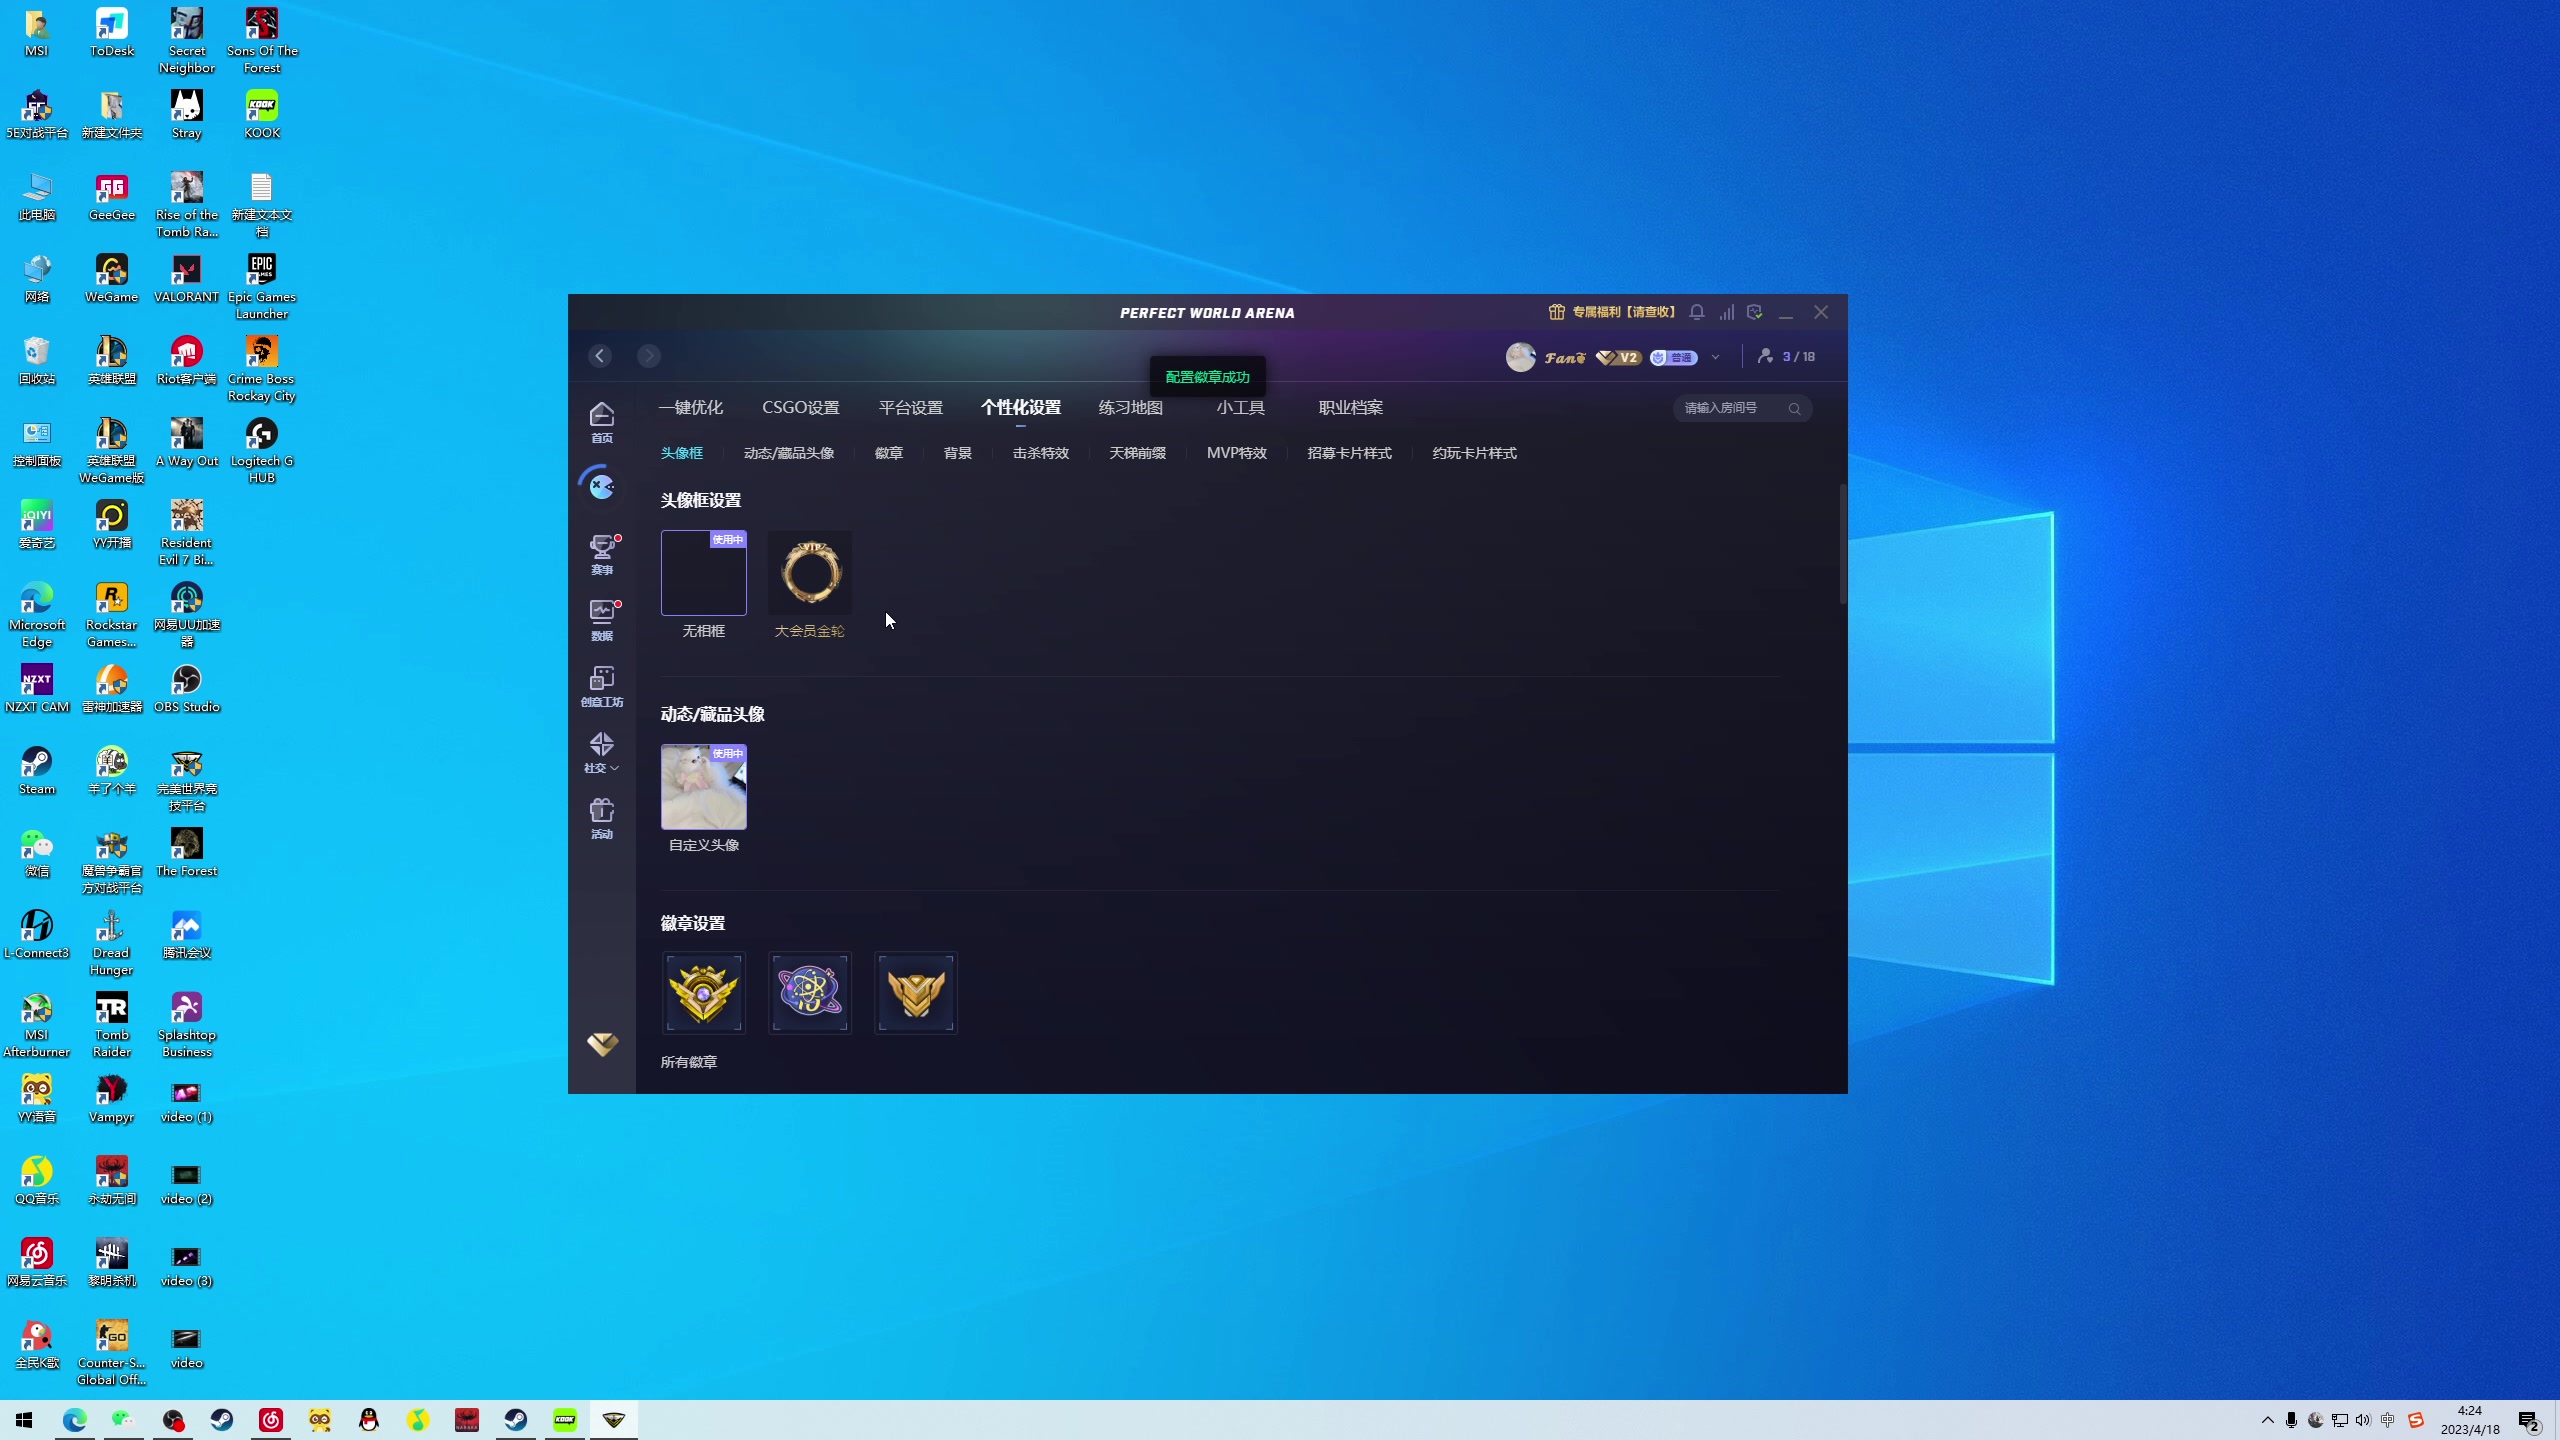The image size is (2560, 1440).
Task: Open the 赛事 trophy sidebar icon
Action: [602, 553]
